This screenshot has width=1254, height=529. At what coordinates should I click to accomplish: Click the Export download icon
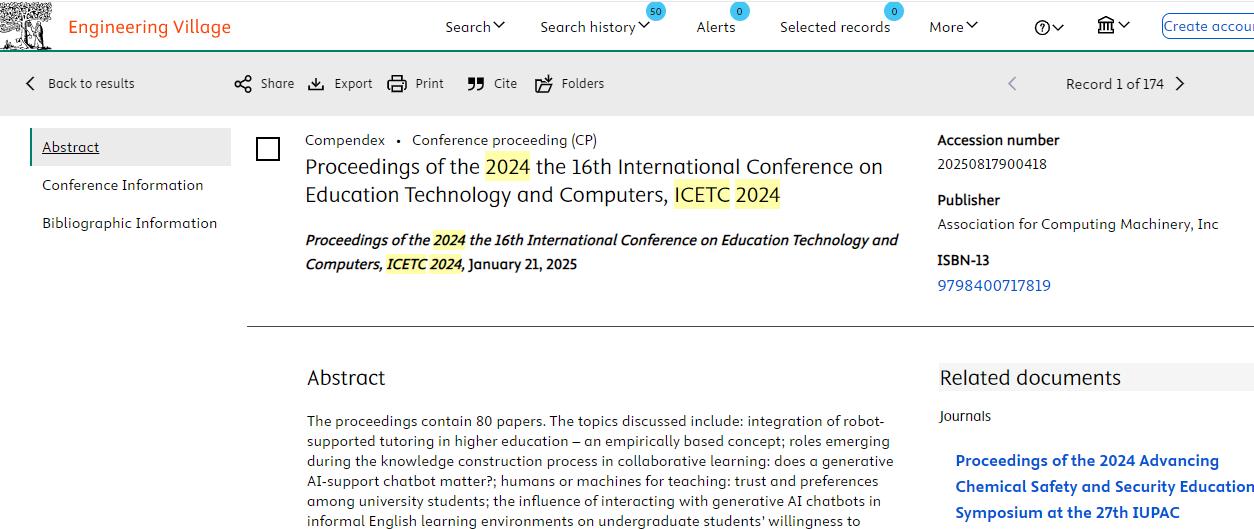pos(316,84)
